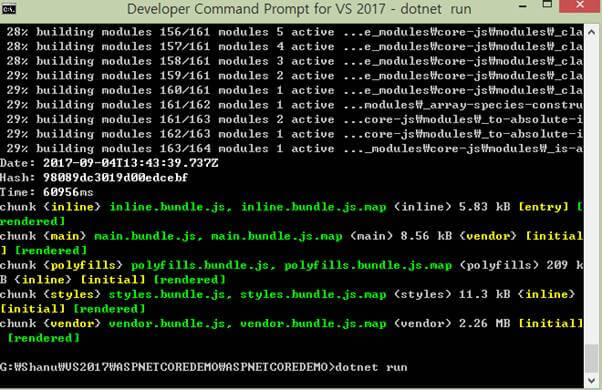Click the green 'inline.bundle.js' file name

click(167, 207)
